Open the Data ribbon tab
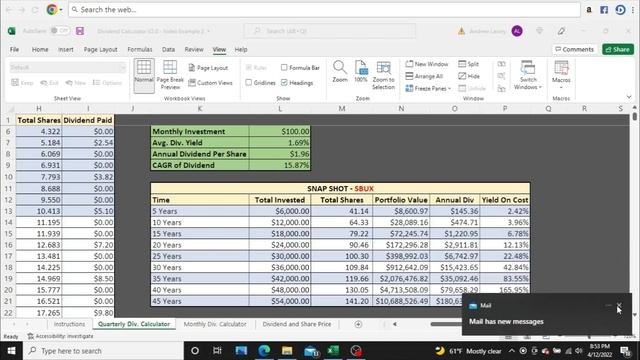 click(x=168, y=49)
